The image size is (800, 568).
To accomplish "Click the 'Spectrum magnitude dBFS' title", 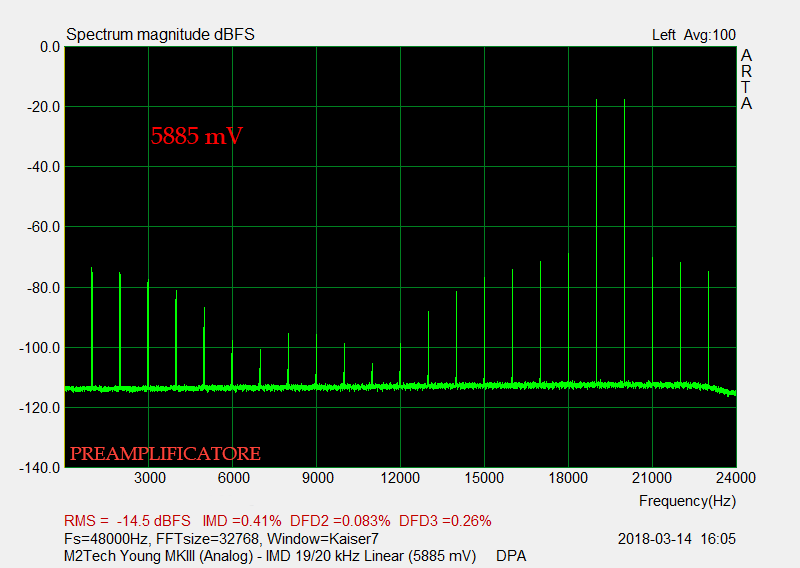I will (x=160, y=34).
